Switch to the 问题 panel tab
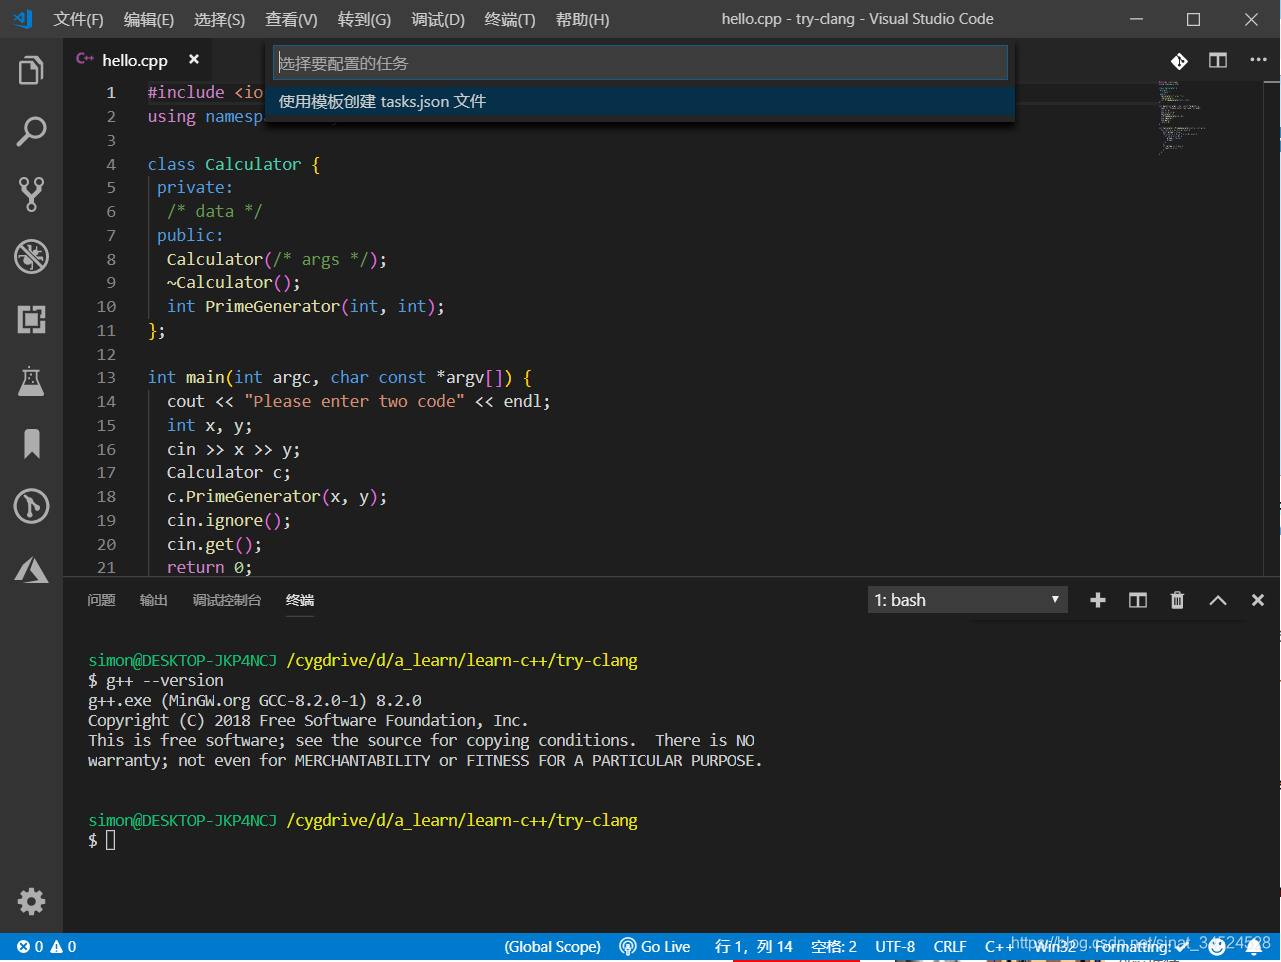 pyautogui.click(x=101, y=600)
